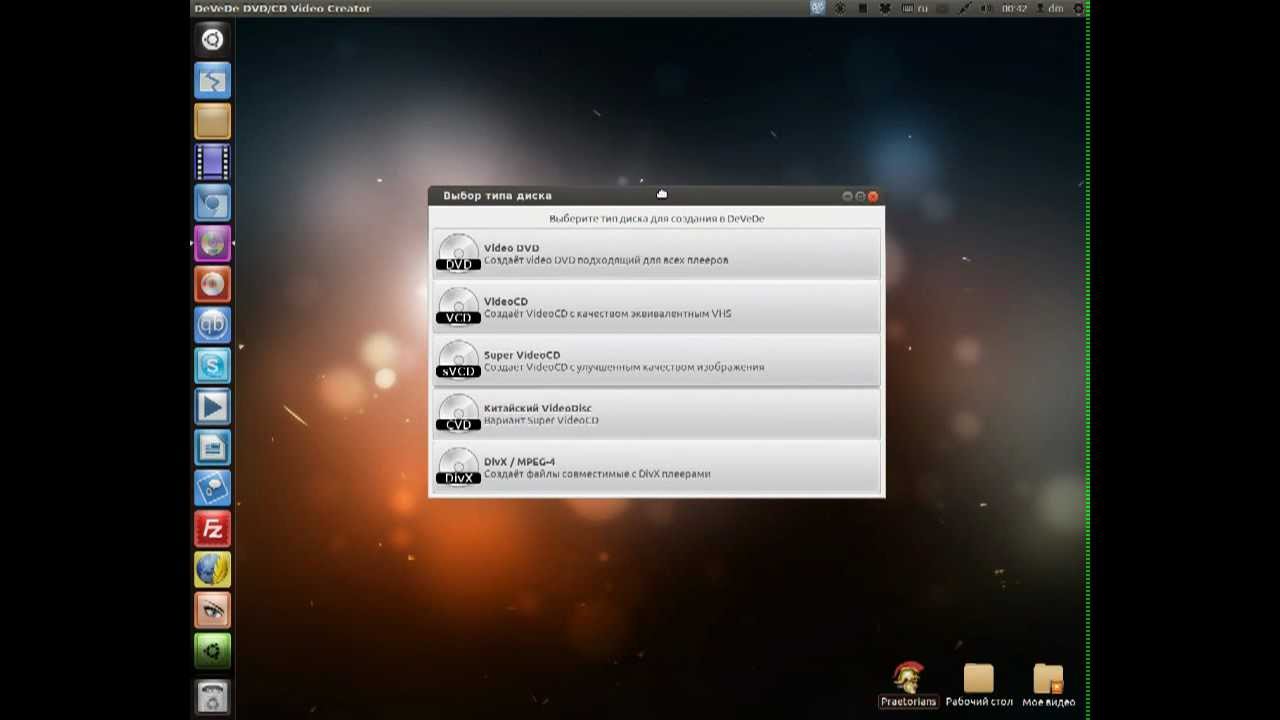1280x720 pixels.
Task: Open the blue highlighted indicator in top panel
Action: point(817,8)
